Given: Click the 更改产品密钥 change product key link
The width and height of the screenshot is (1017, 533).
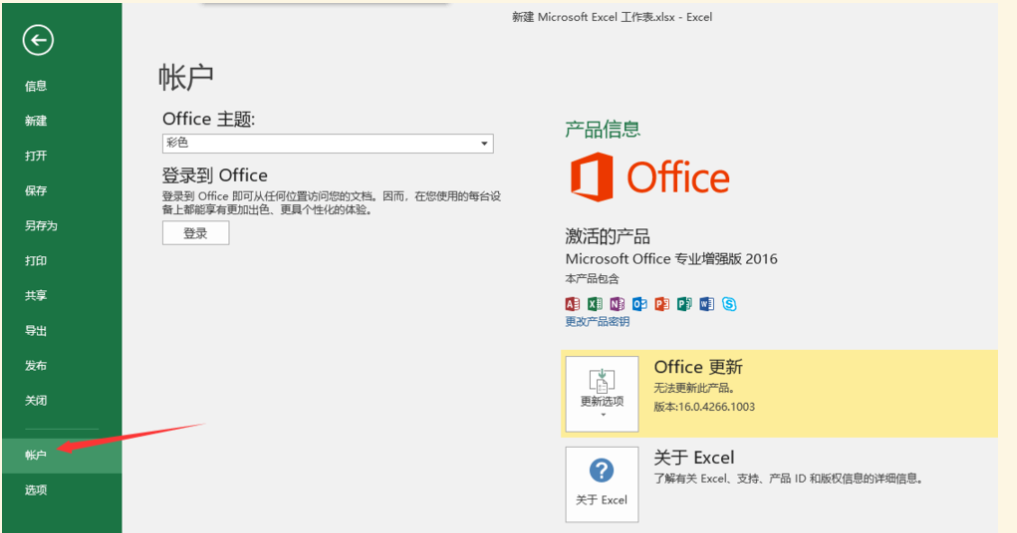Looking at the screenshot, I should [x=597, y=322].
